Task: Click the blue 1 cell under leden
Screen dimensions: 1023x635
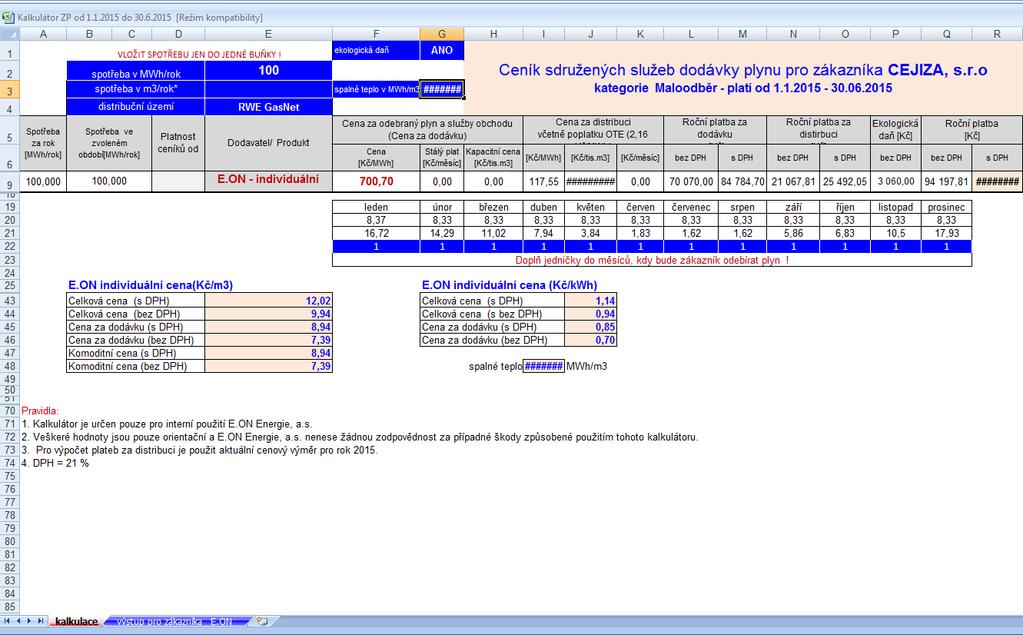Action: click(x=376, y=247)
